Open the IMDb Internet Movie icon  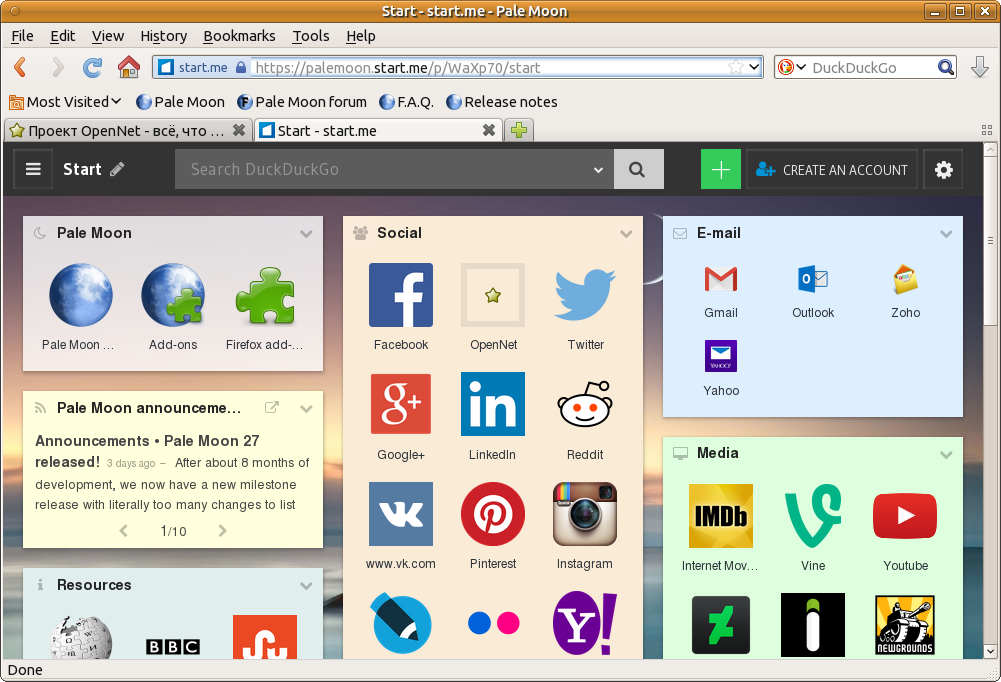[721, 516]
